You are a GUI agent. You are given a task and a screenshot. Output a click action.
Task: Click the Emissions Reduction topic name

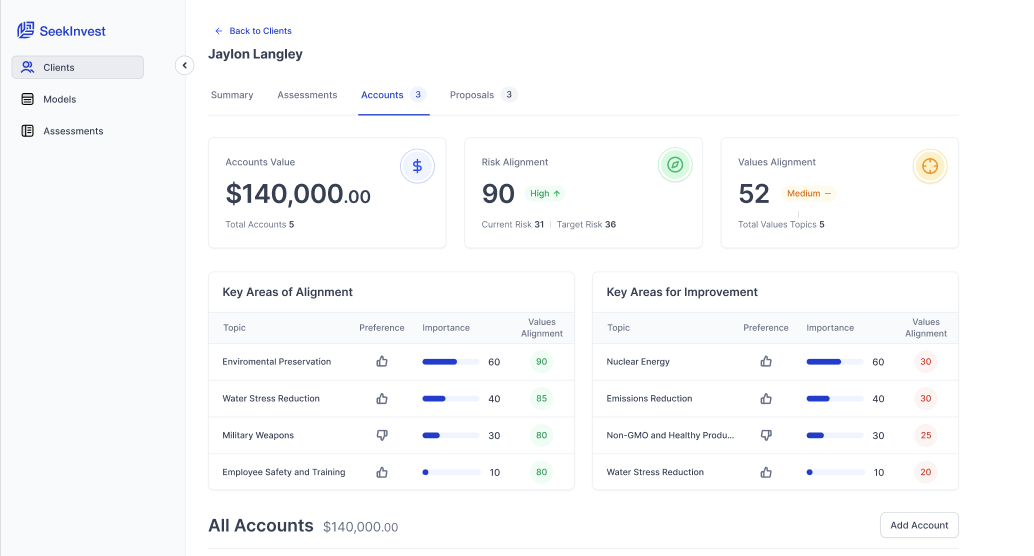[649, 398]
